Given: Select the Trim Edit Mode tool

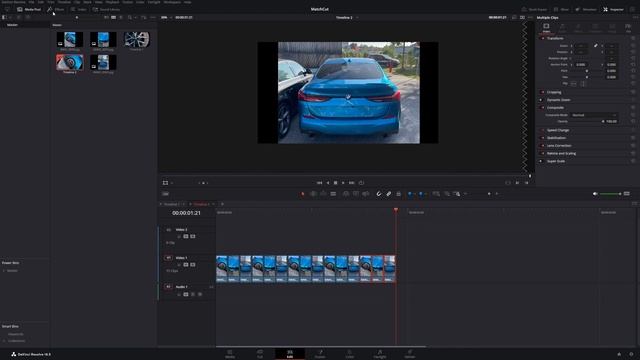Looking at the screenshot, I should coord(313,194).
